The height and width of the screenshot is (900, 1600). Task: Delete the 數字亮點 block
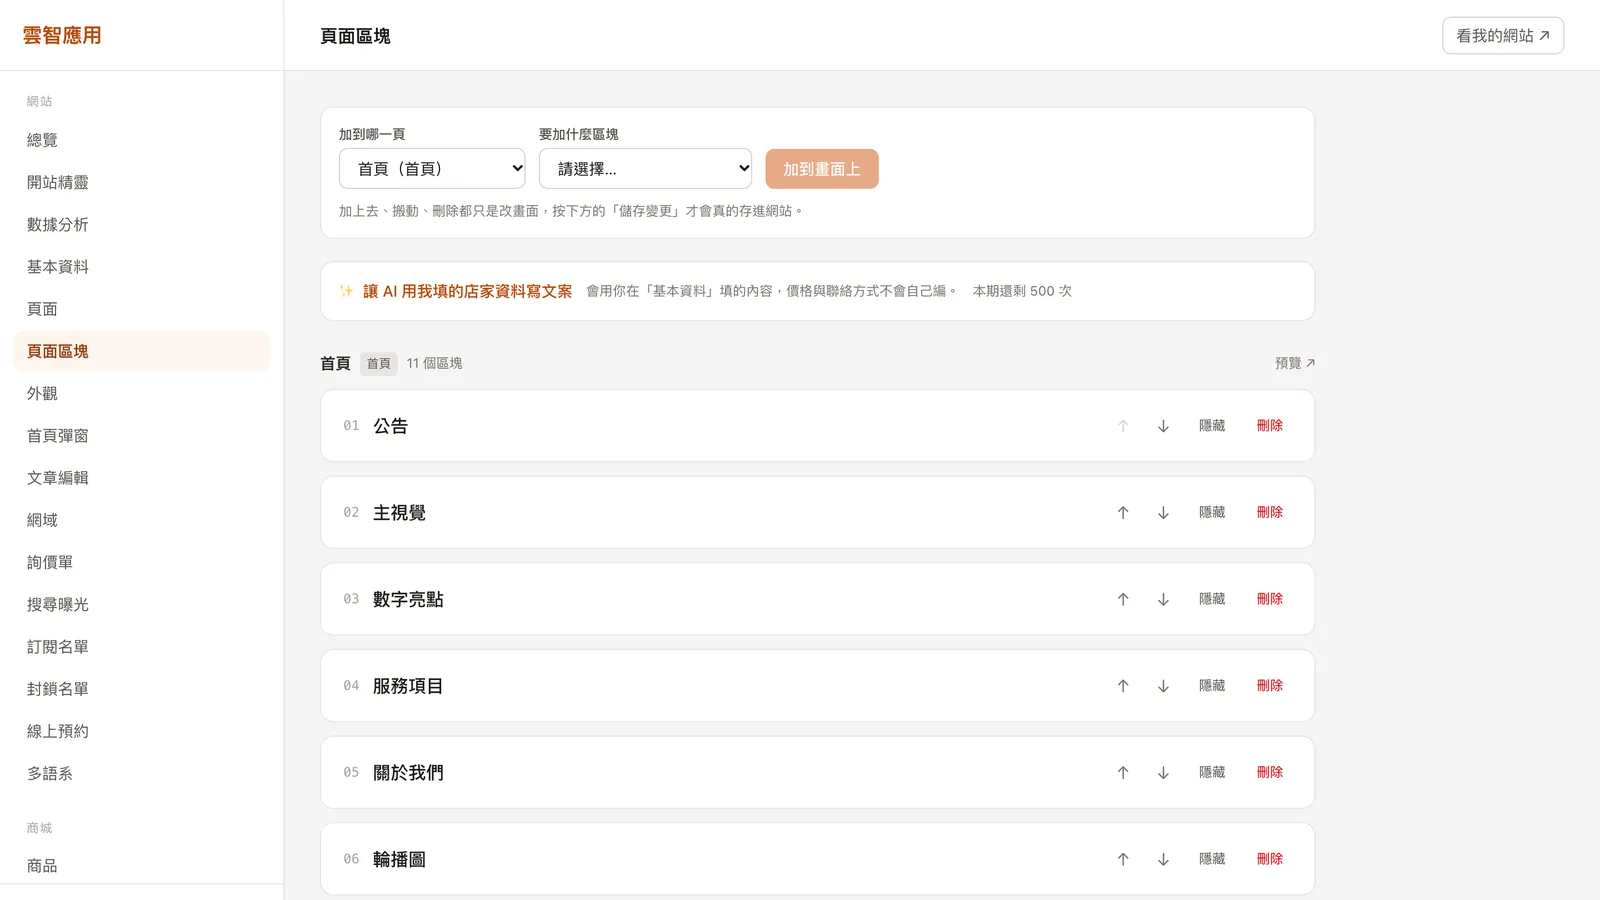(x=1270, y=599)
